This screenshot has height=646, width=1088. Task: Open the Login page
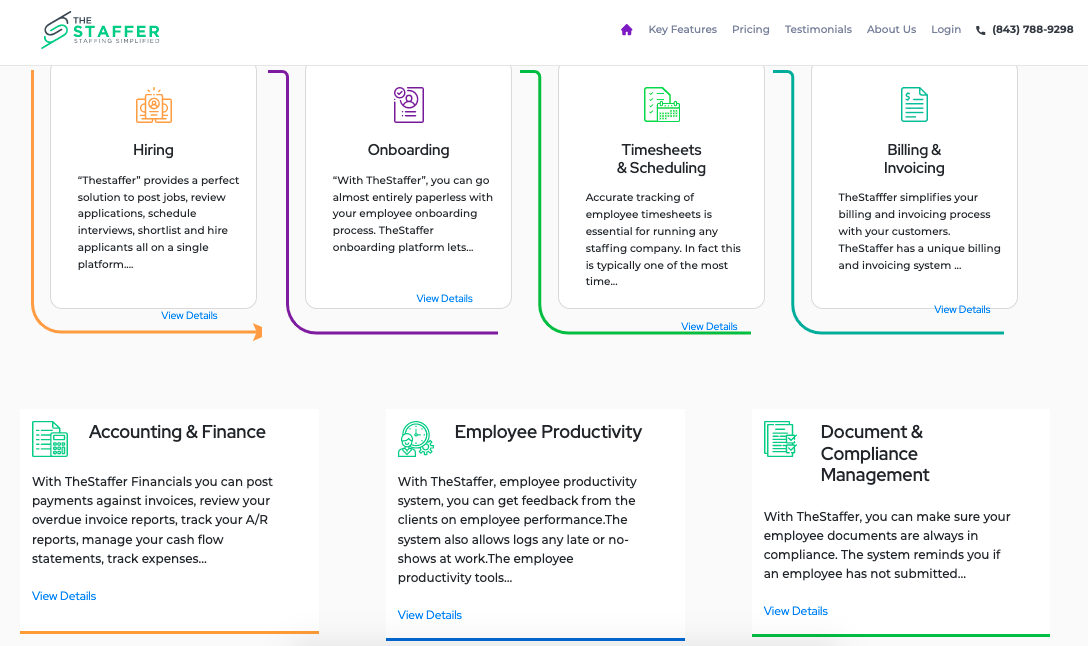946,29
